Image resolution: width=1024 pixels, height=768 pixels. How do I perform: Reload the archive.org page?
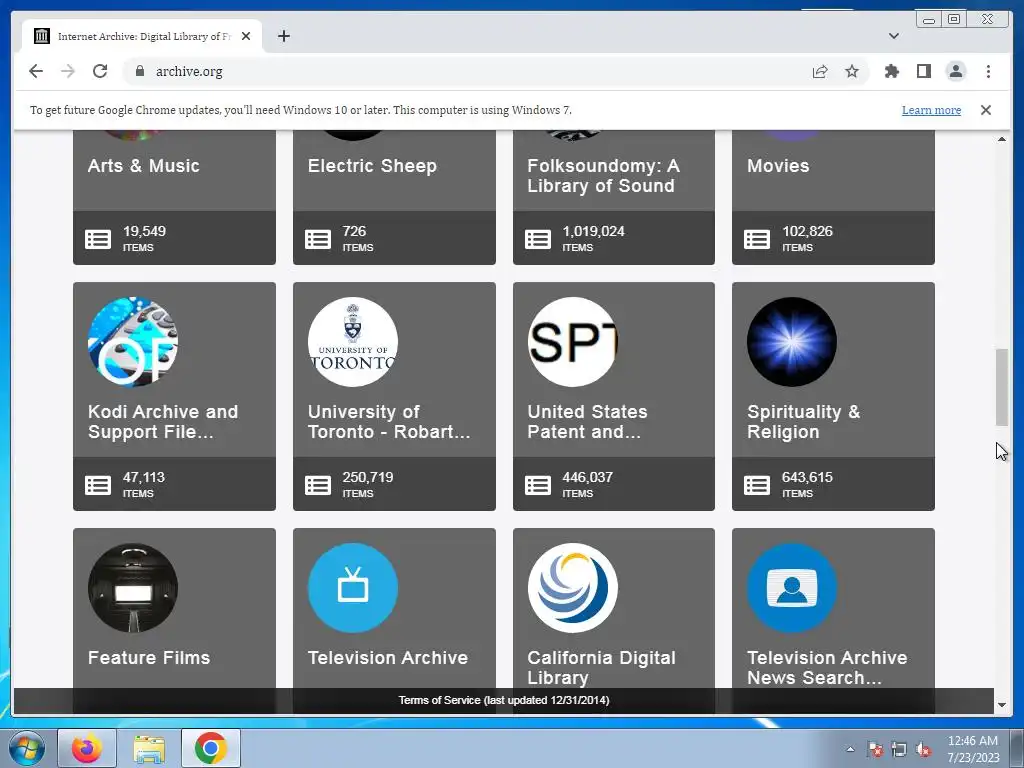pyautogui.click(x=100, y=71)
